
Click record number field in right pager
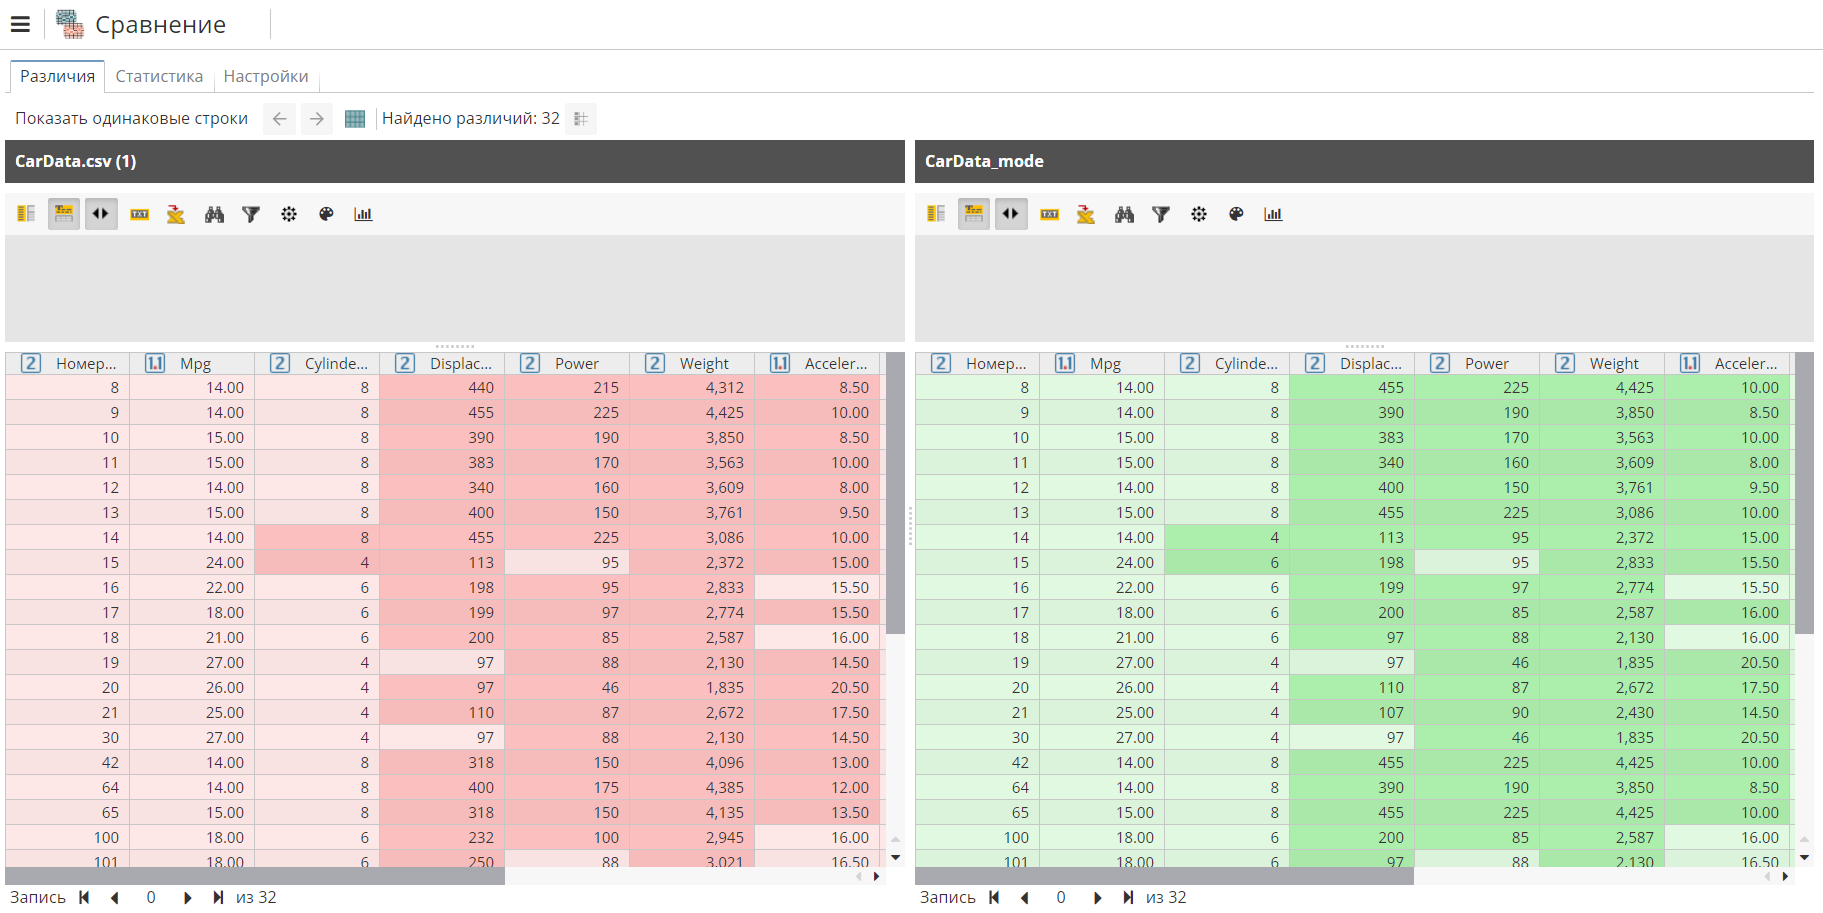[1061, 897]
